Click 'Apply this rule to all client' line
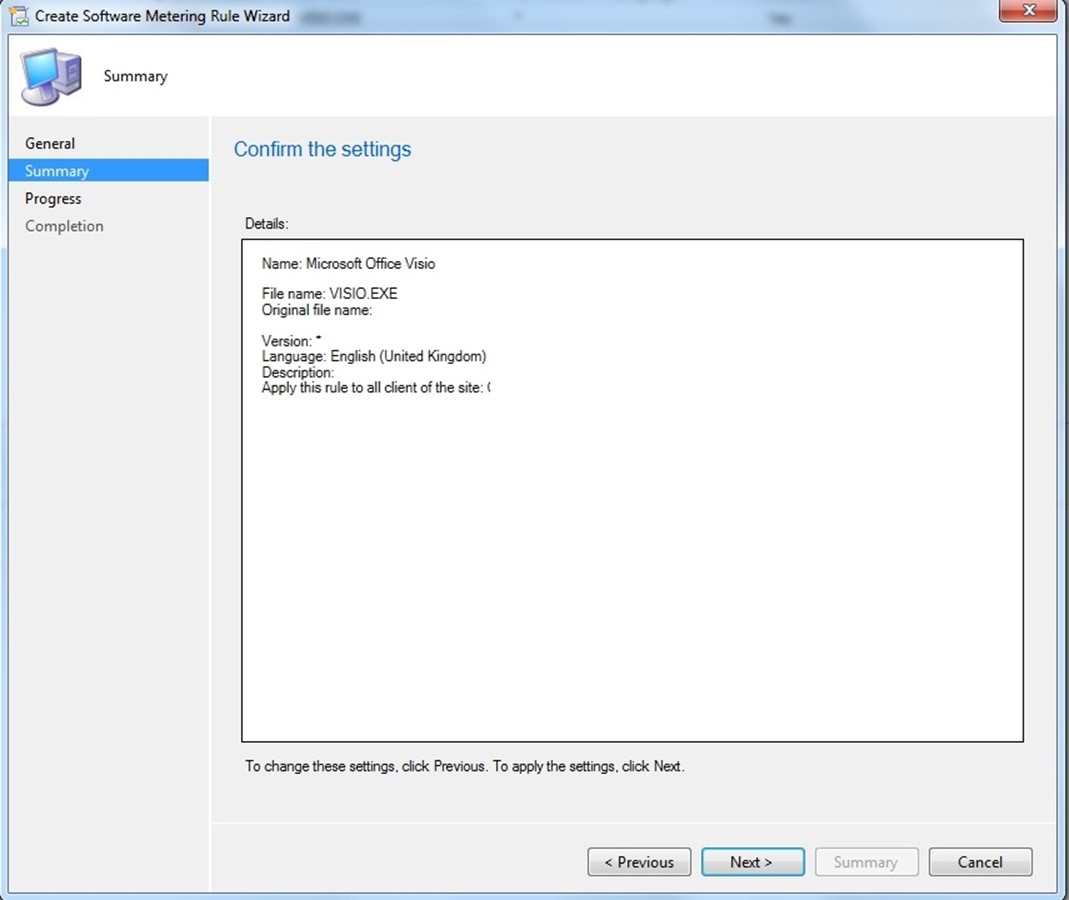Screen dimensions: 1069x900 [376, 387]
